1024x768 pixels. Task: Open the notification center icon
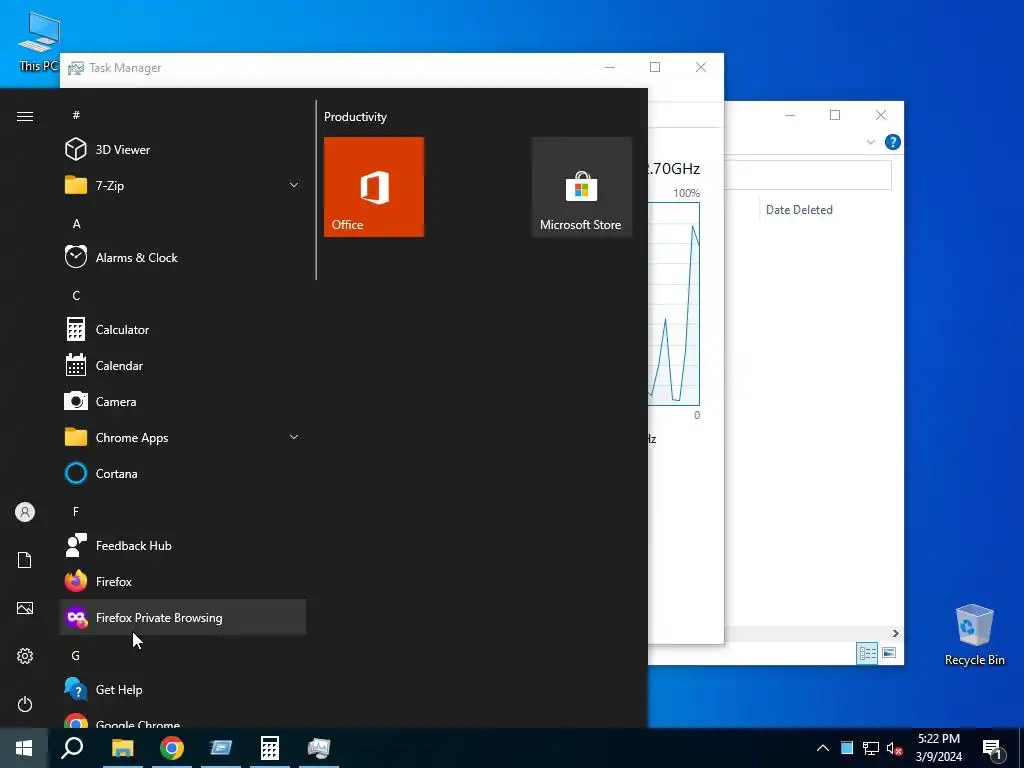992,750
